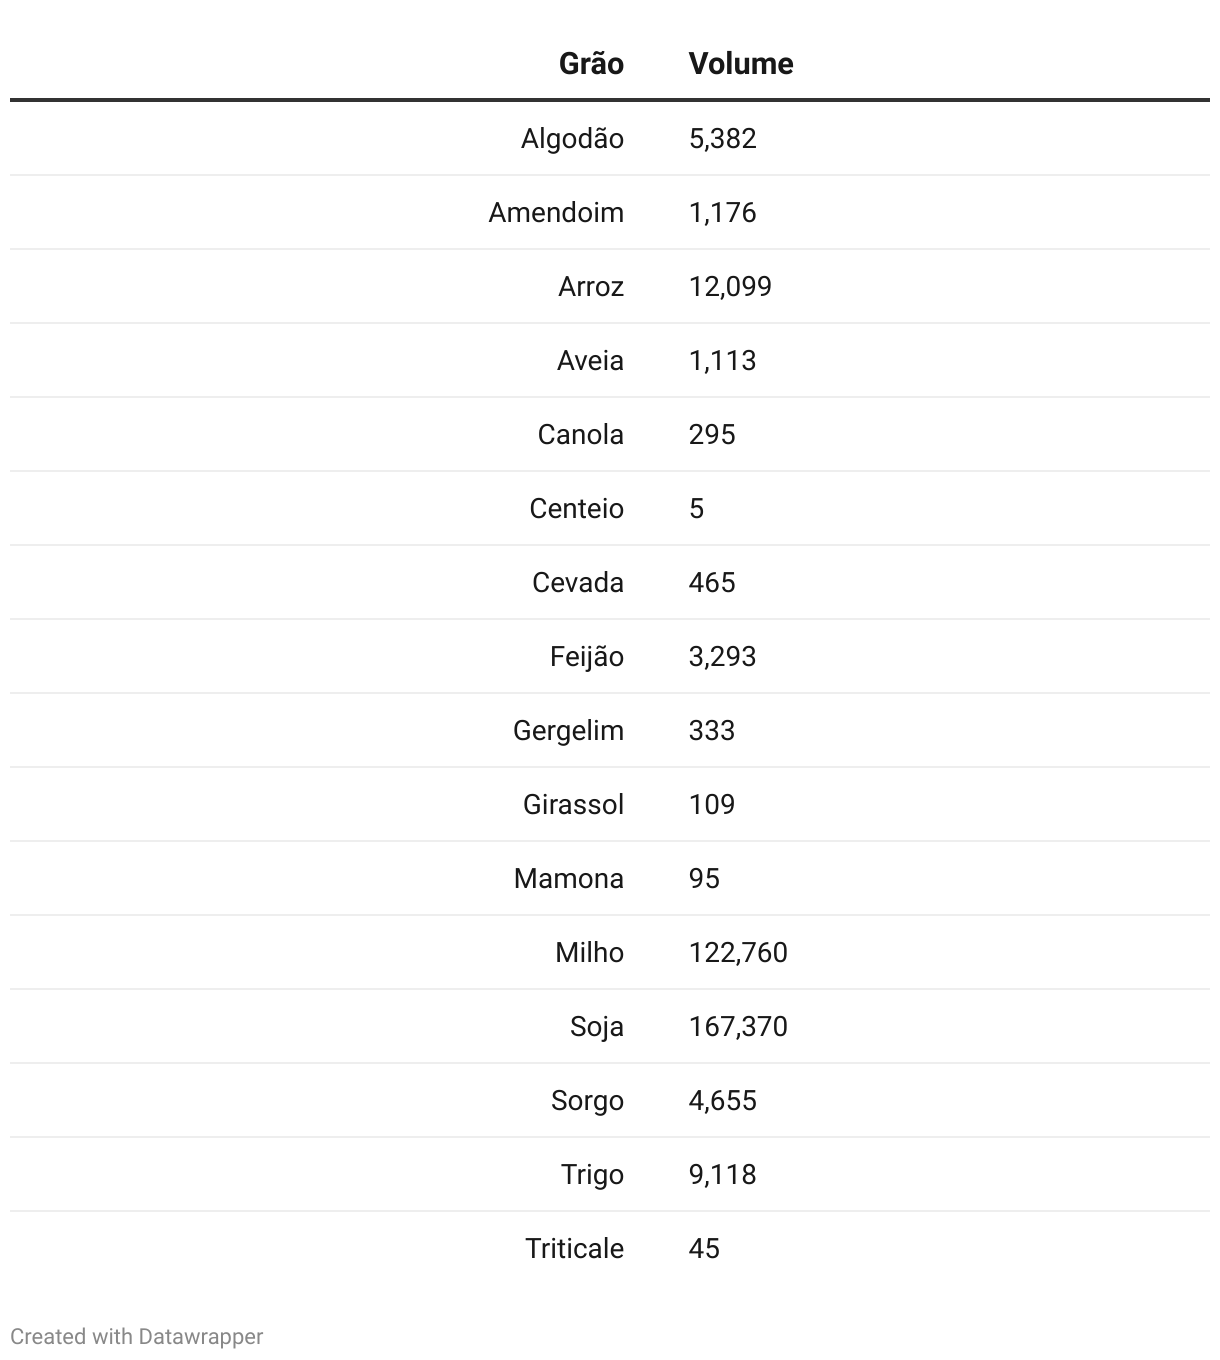Select the Mamona row label
This screenshot has height=1360, width=1220.
pyautogui.click(x=568, y=879)
